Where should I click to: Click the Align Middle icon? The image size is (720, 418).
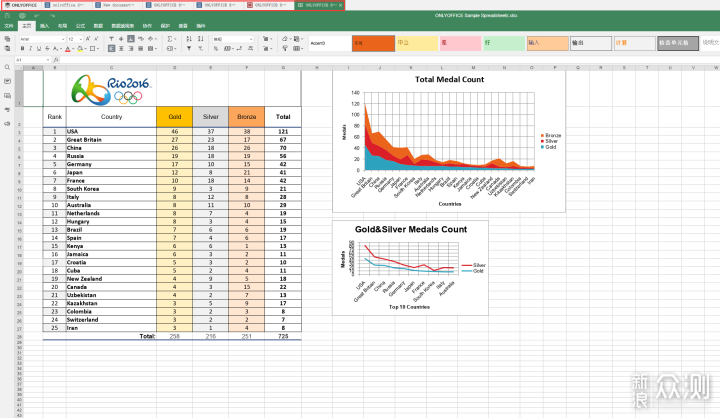[121, 39]
